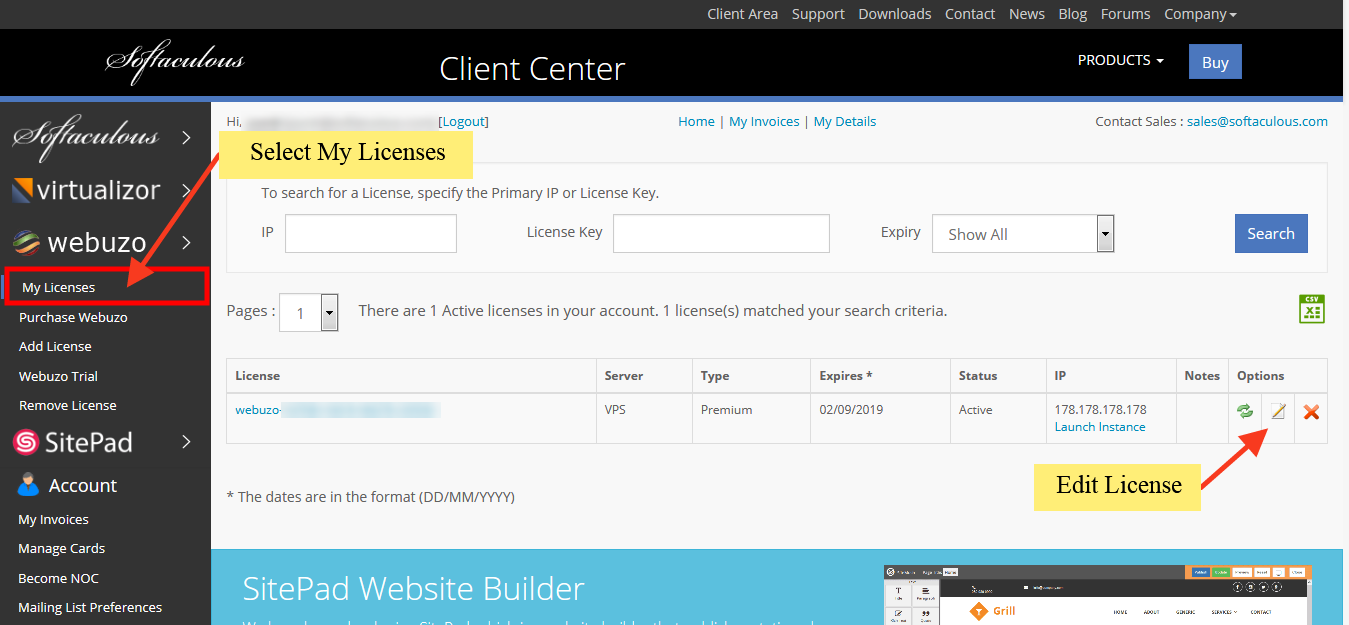Click the blue Search button
This screenshot has height=625, width=1349.
pos(1271,233)
